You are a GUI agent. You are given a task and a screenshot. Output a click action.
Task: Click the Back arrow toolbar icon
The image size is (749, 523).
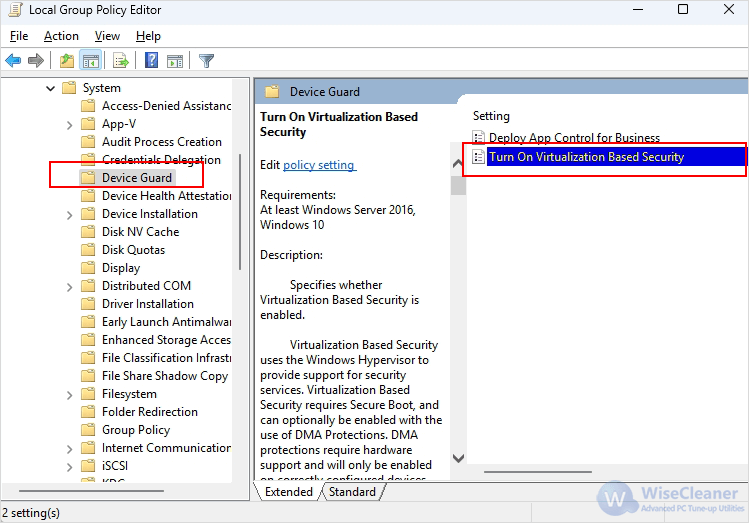[x=13, y=61]
